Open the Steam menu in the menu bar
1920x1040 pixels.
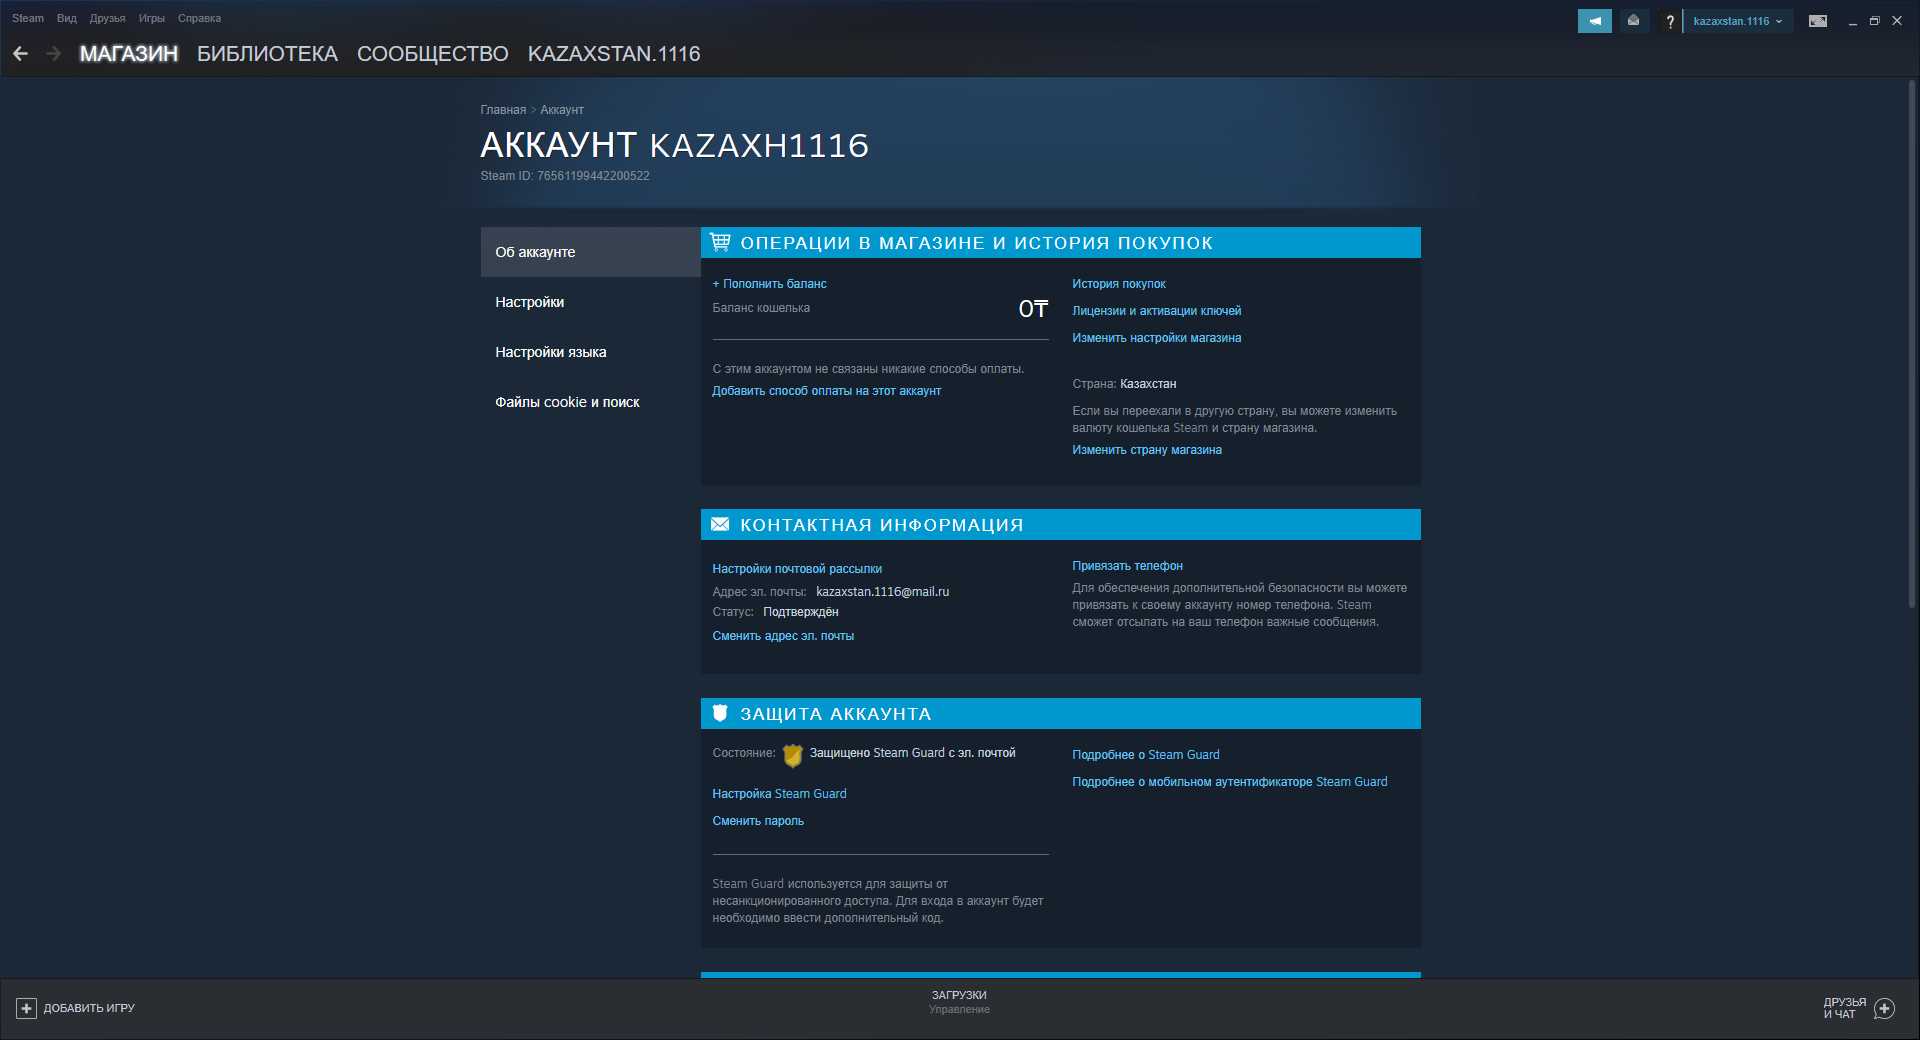(x=27, y=18)
